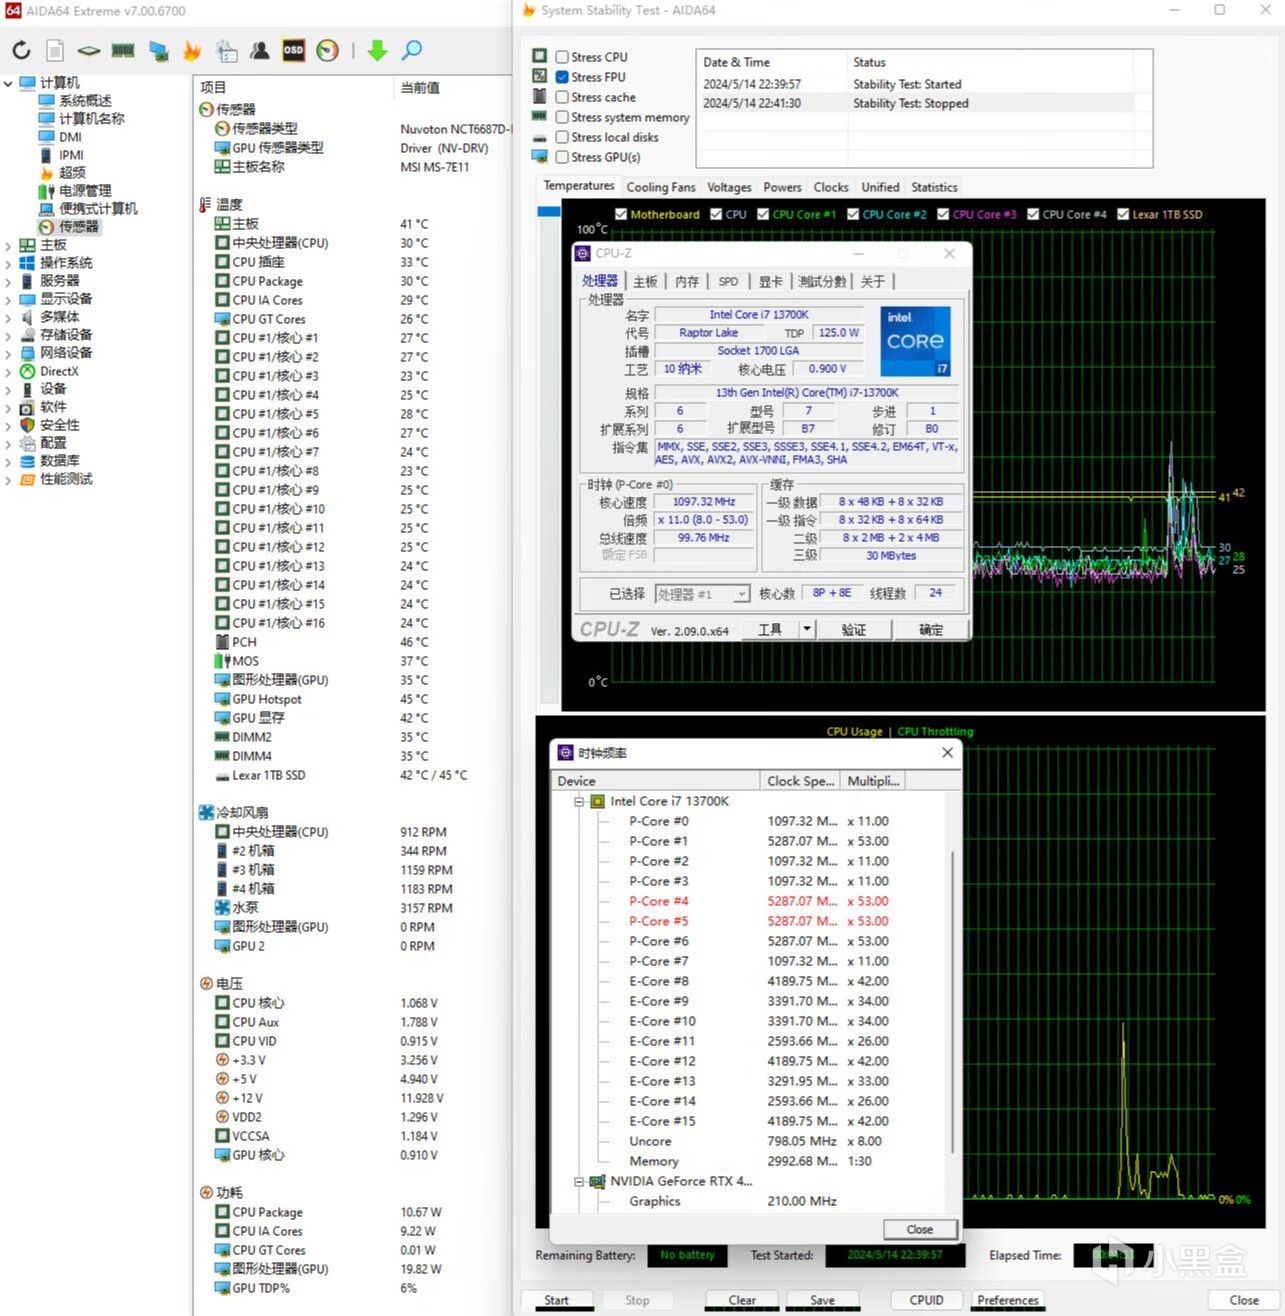The width and height of the screenshot is (1285, 1316).
Task: Click the memory module toolbar icon
Action: coord(123,50)
